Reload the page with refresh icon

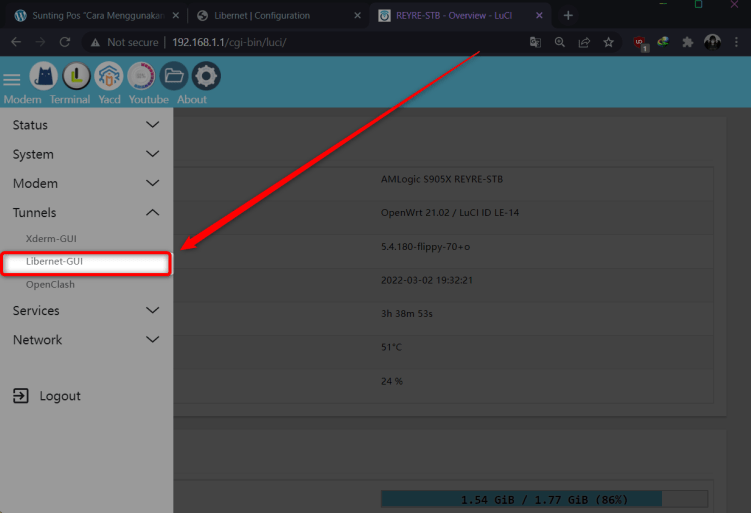[x=65, y=42]
